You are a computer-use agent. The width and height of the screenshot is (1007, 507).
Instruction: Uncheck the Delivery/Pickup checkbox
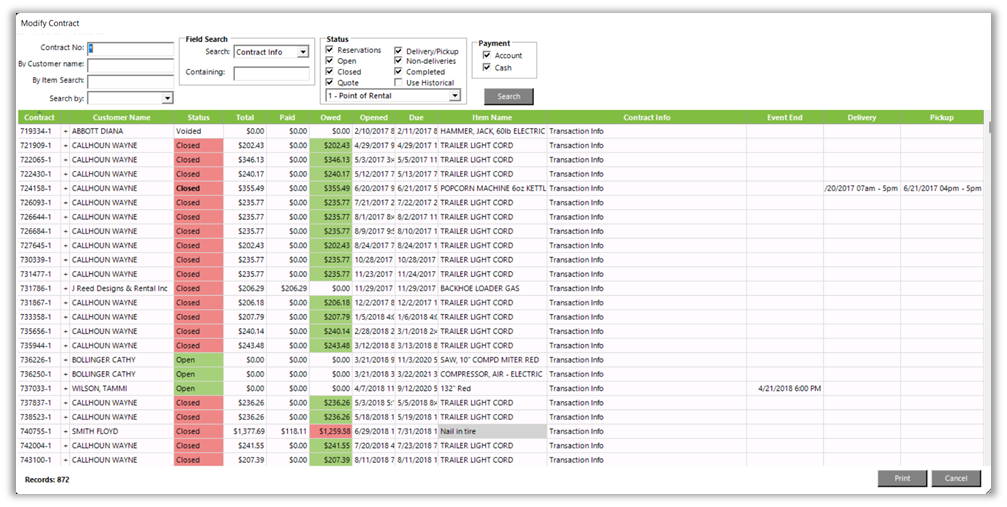pos(399,50)
